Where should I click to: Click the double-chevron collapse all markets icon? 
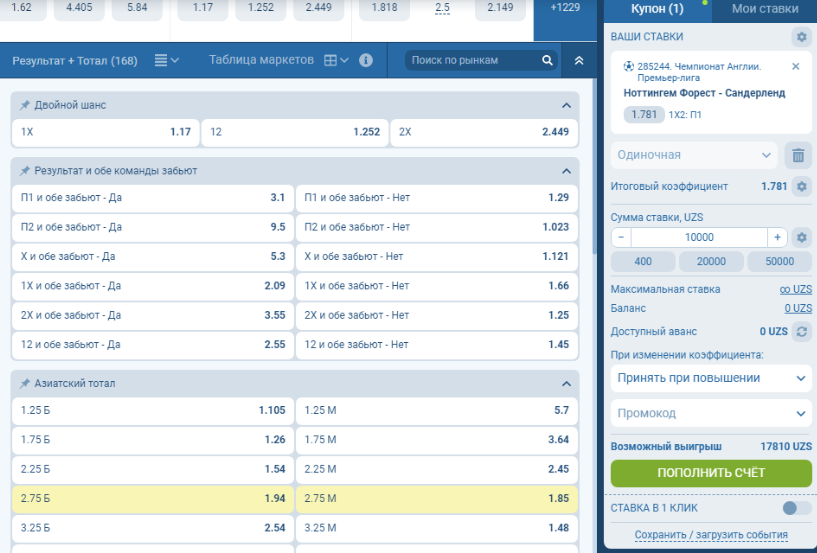pos(579,61)
